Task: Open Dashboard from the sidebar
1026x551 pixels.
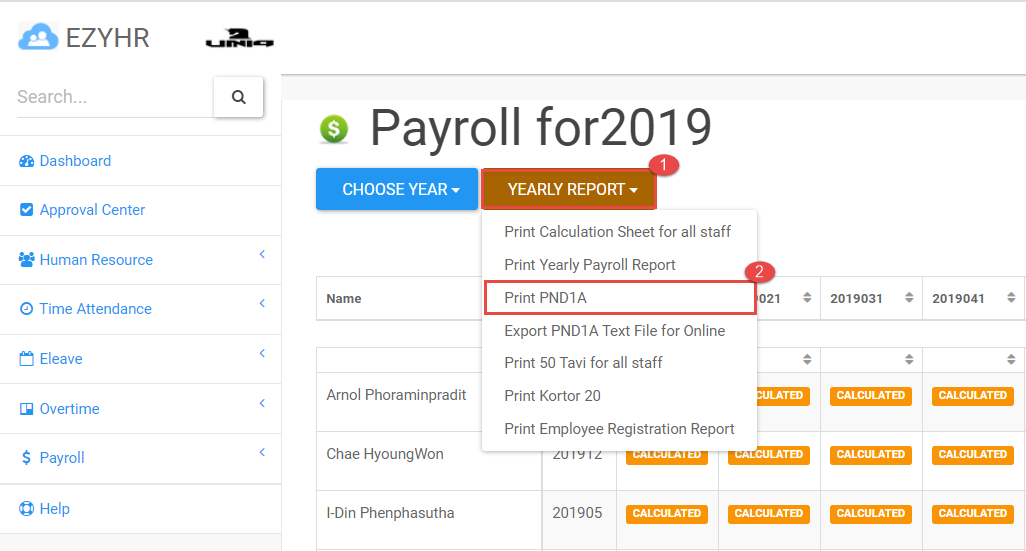Action: click(x=75, y=161)
